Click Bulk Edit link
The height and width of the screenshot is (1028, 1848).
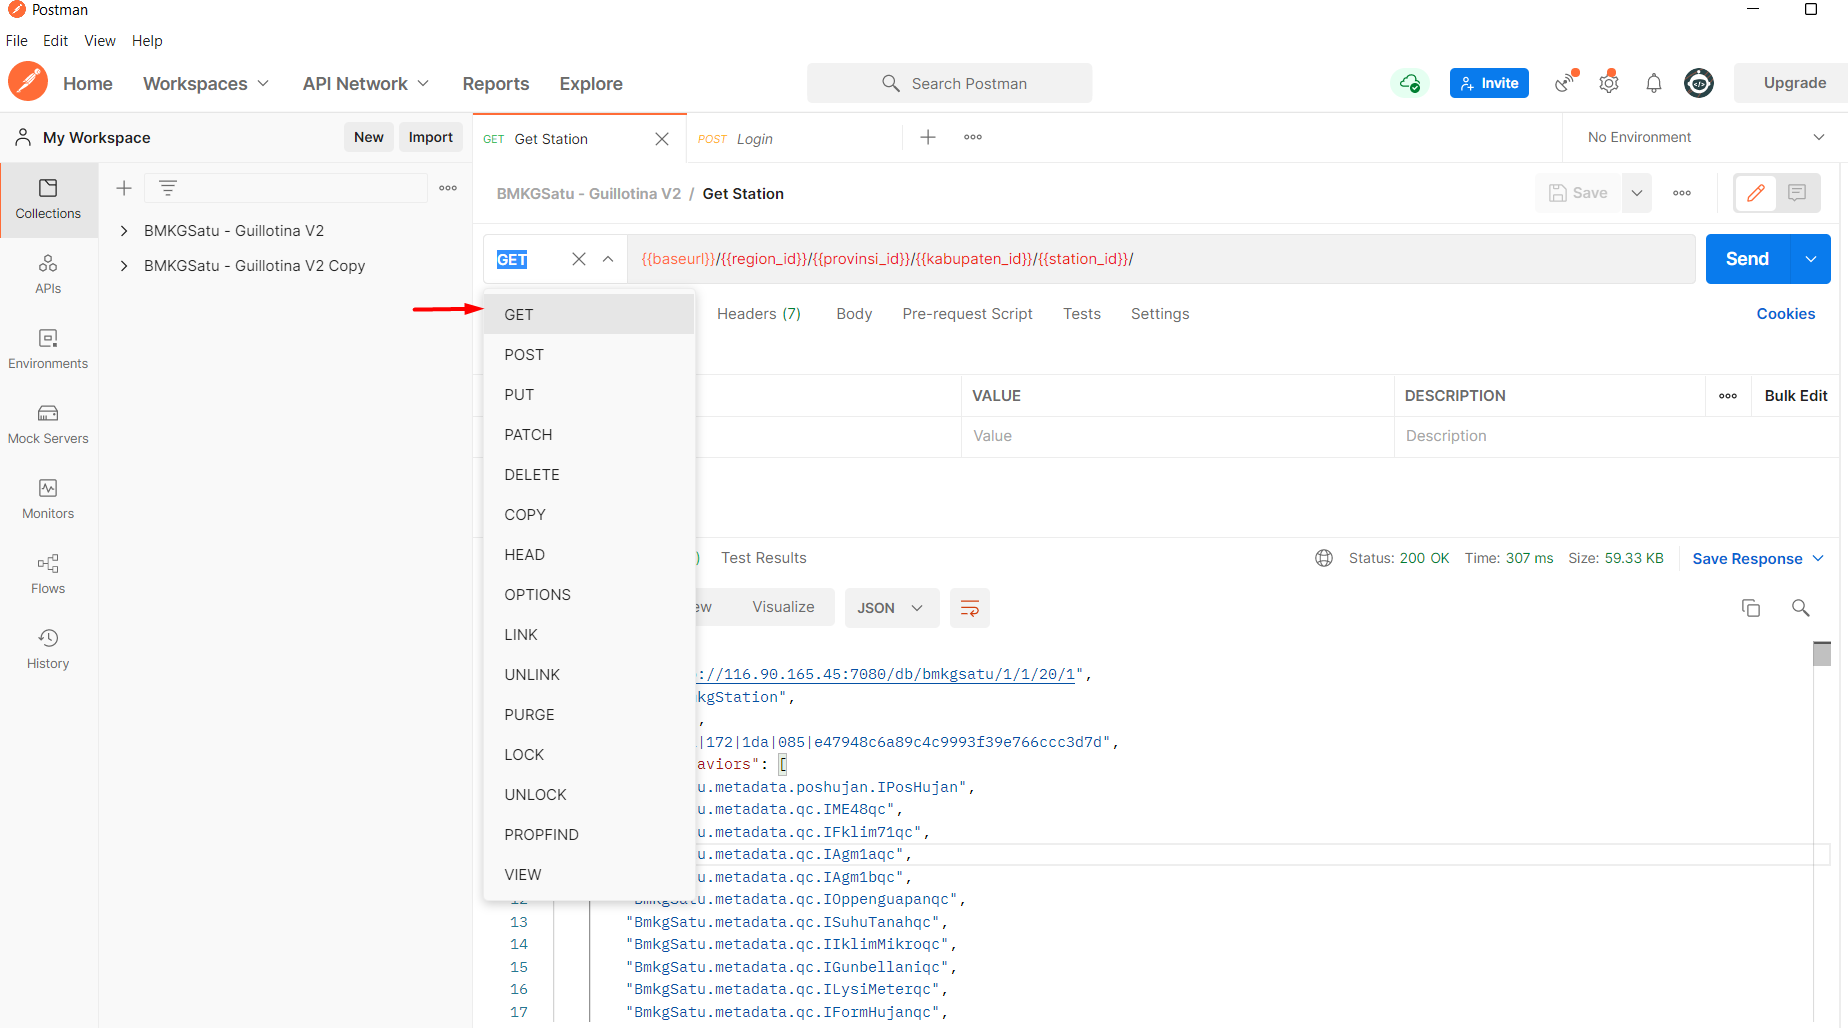[x=1796, y=396]
